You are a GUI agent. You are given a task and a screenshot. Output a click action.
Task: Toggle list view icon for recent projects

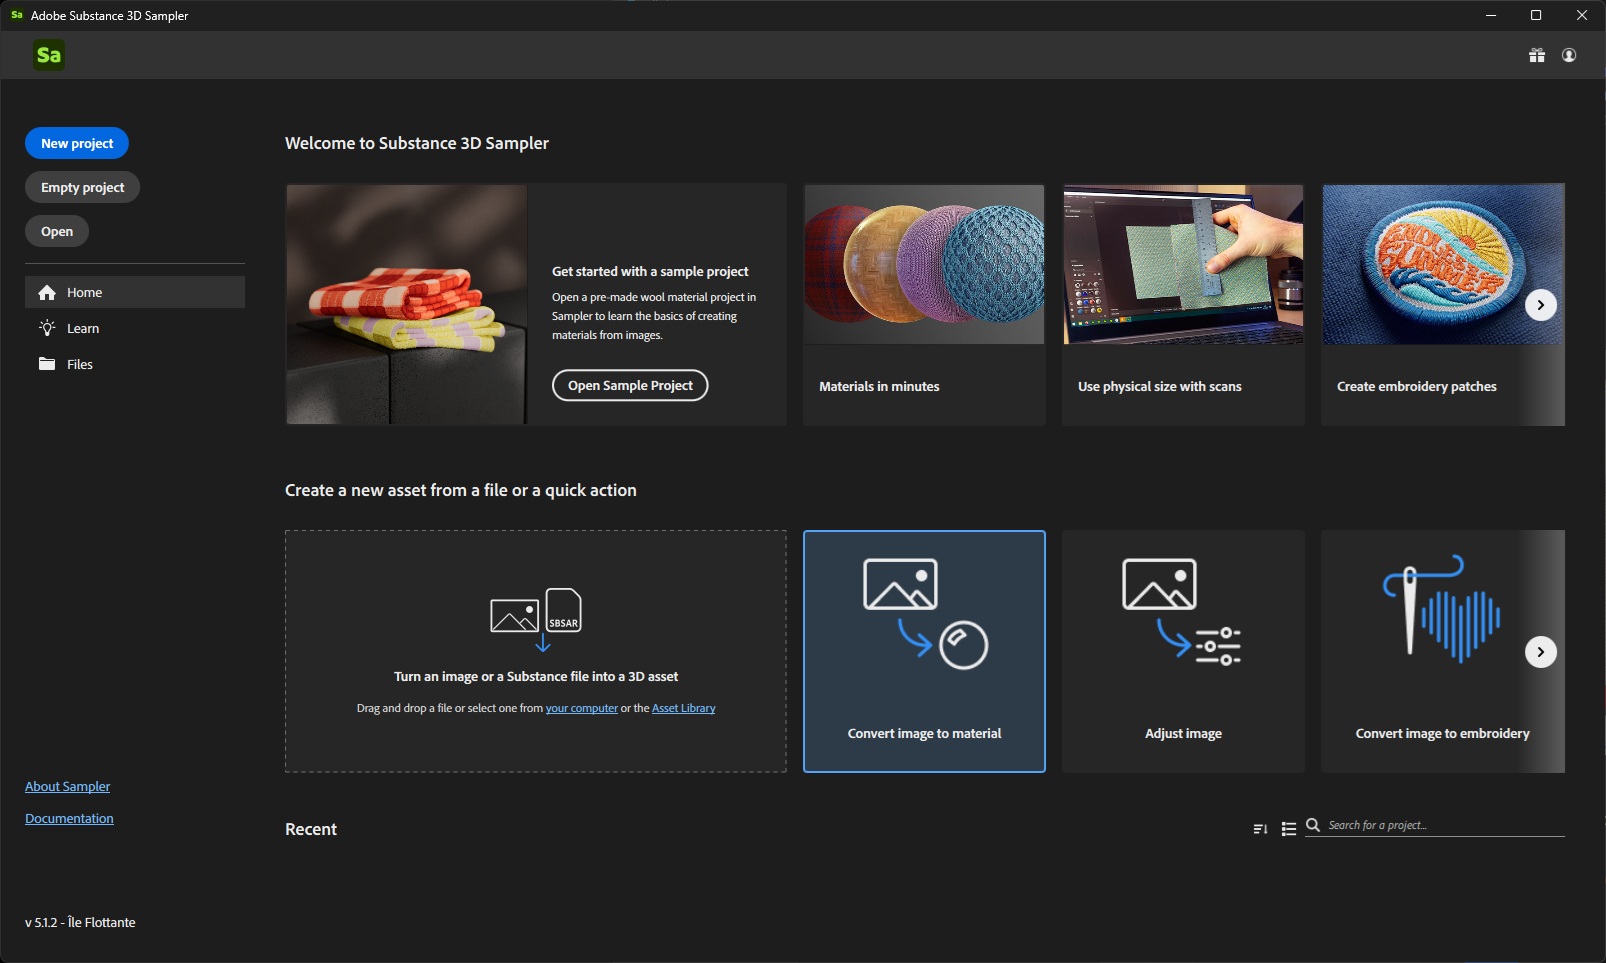coord(1289,829)
